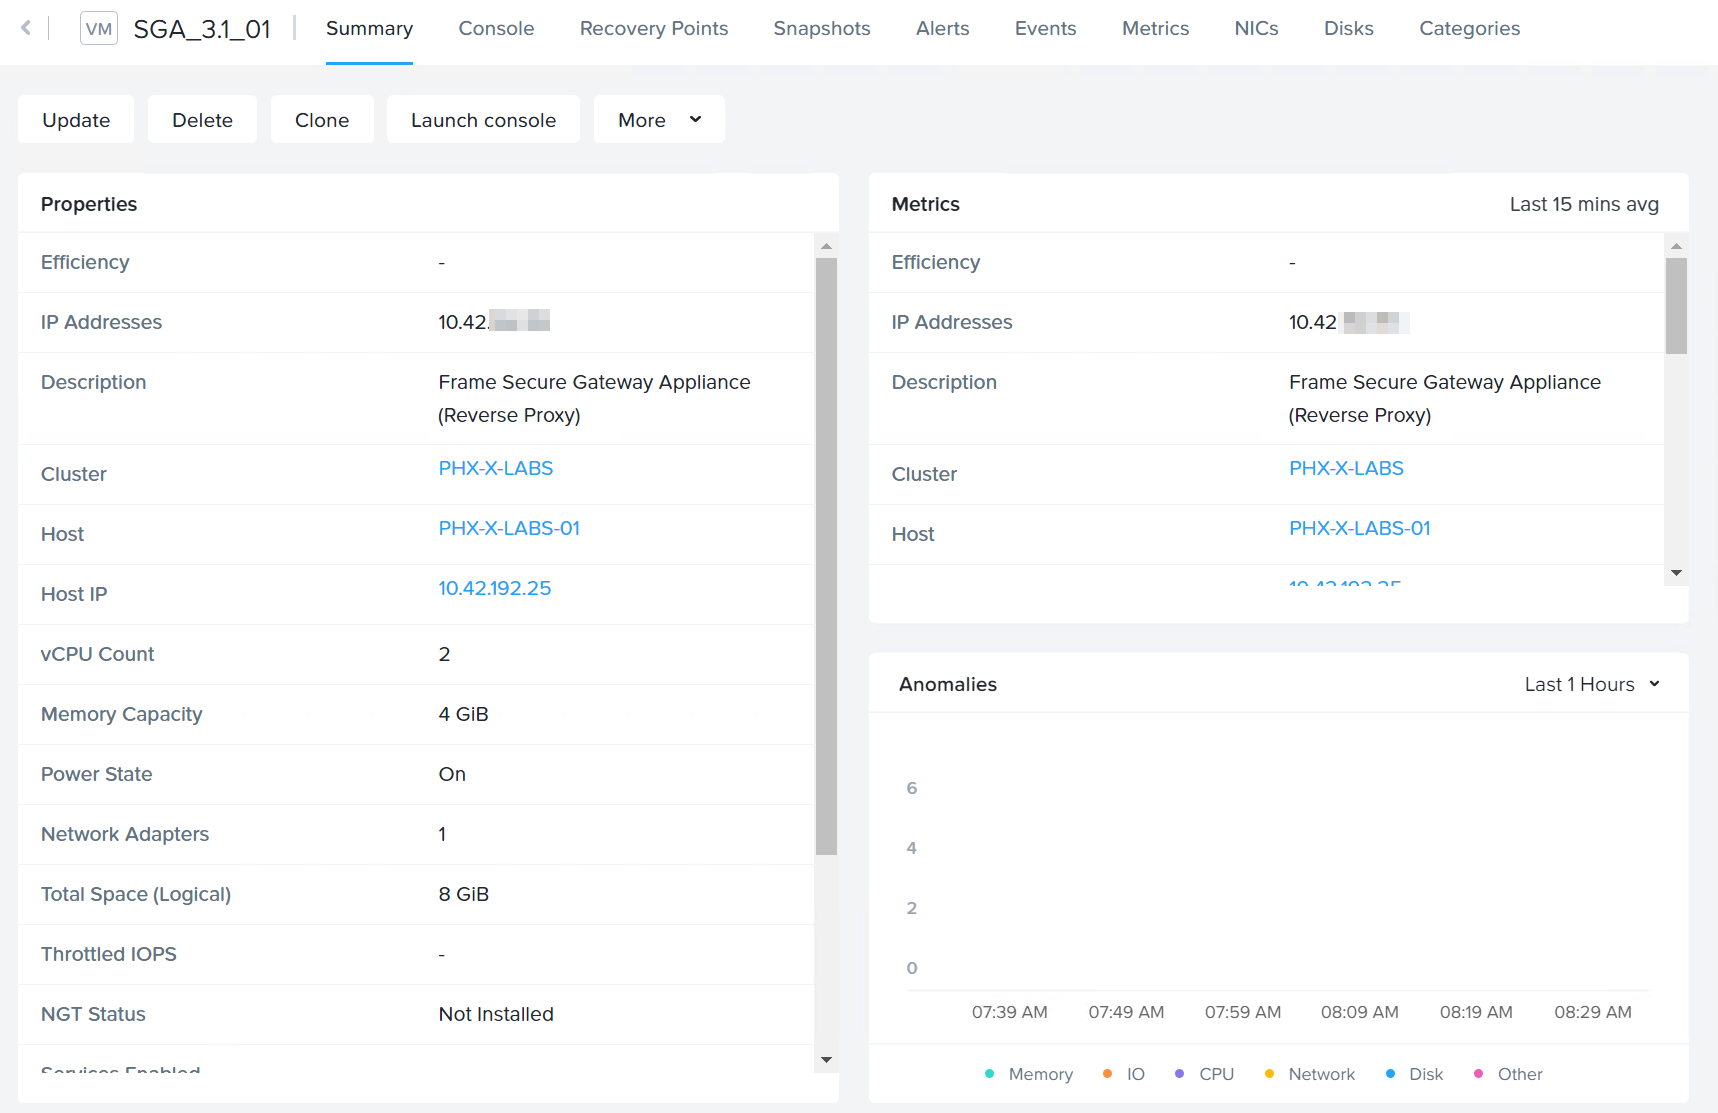The height and width of the screenshot is (1113, 1718).
Task: Go to the Snapshots tab
Action: pos(822,29)
